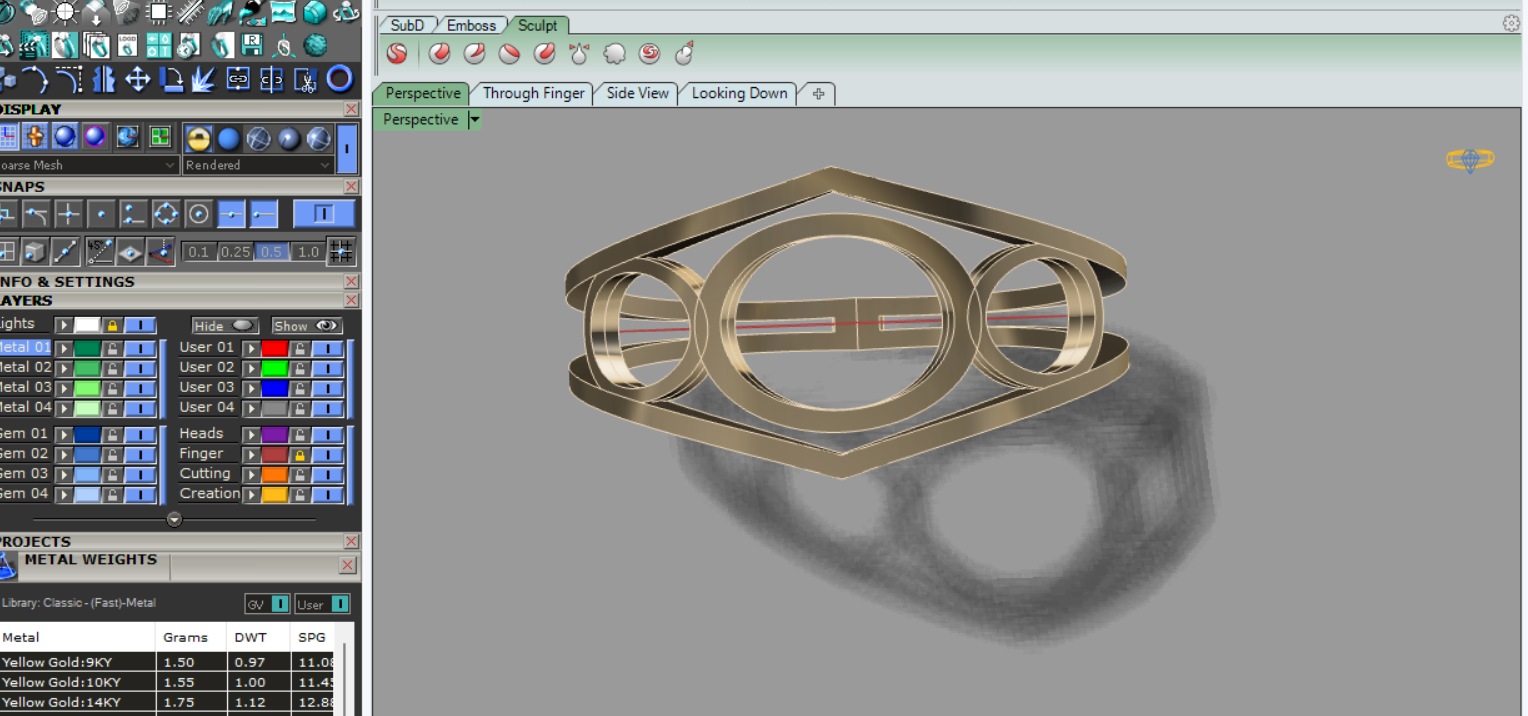Select the scissors trim tool icon
This screenshot has height=716, width=1528.
click(305, 79)
